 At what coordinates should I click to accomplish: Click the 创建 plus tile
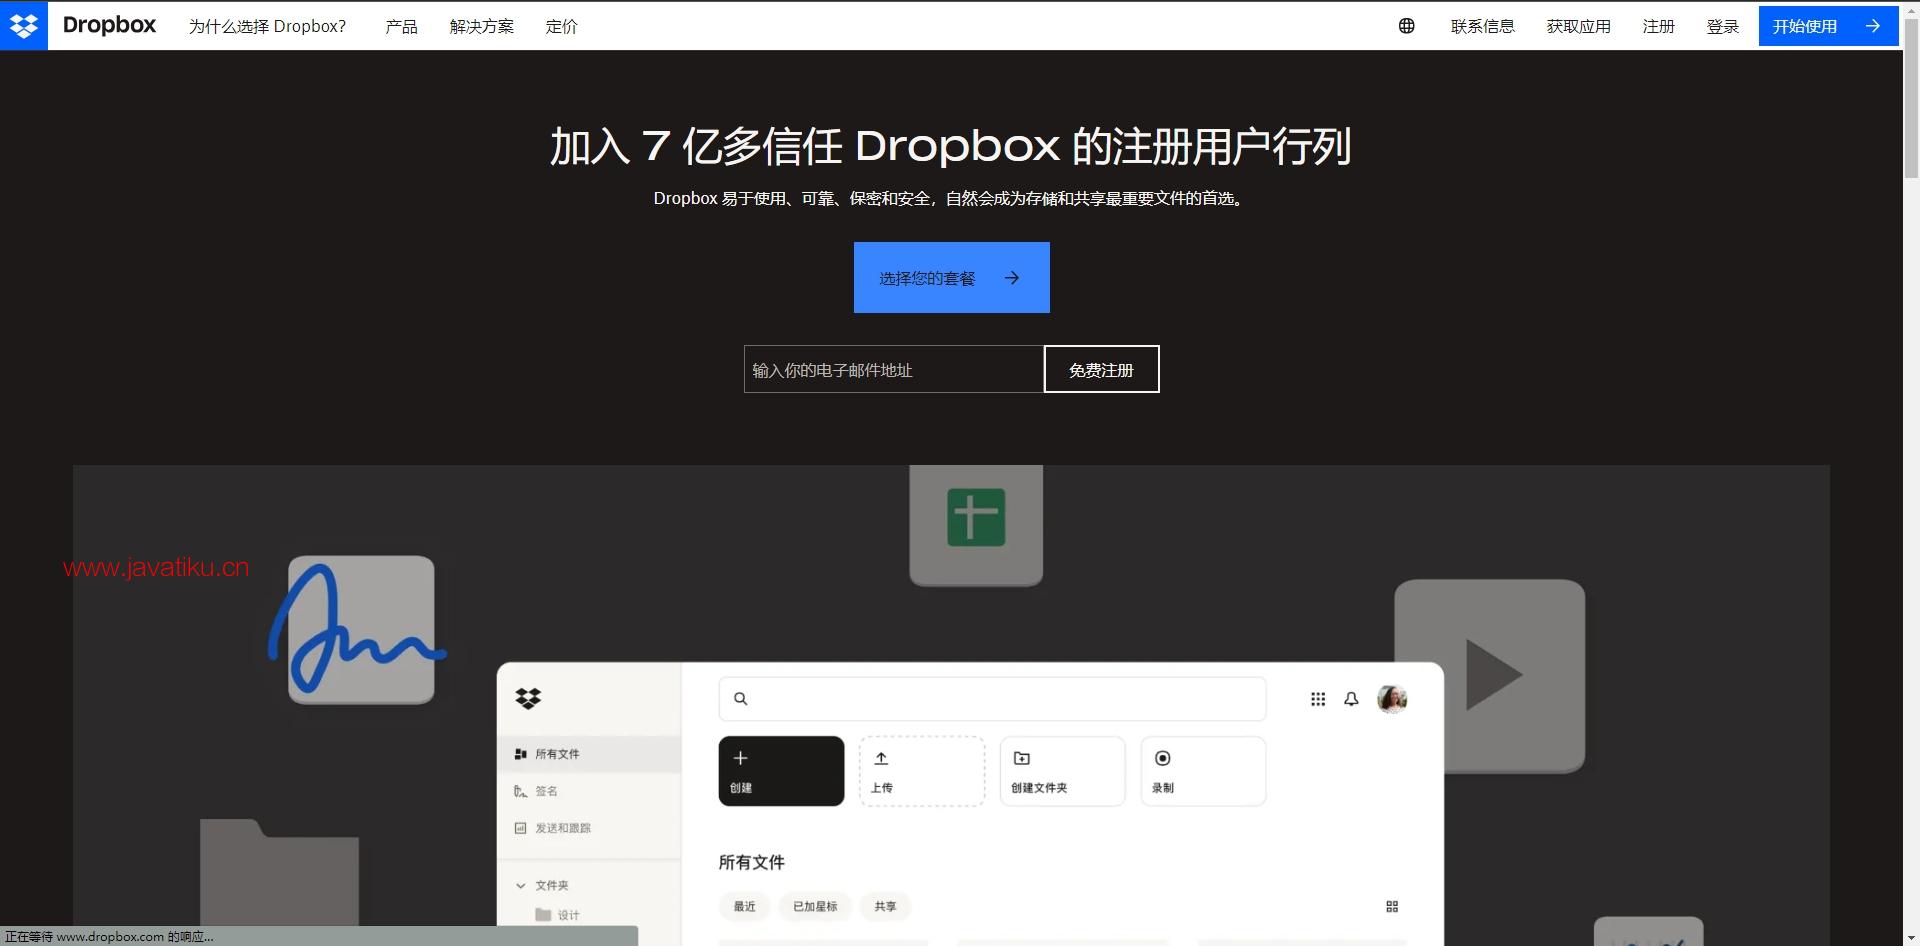781,771
